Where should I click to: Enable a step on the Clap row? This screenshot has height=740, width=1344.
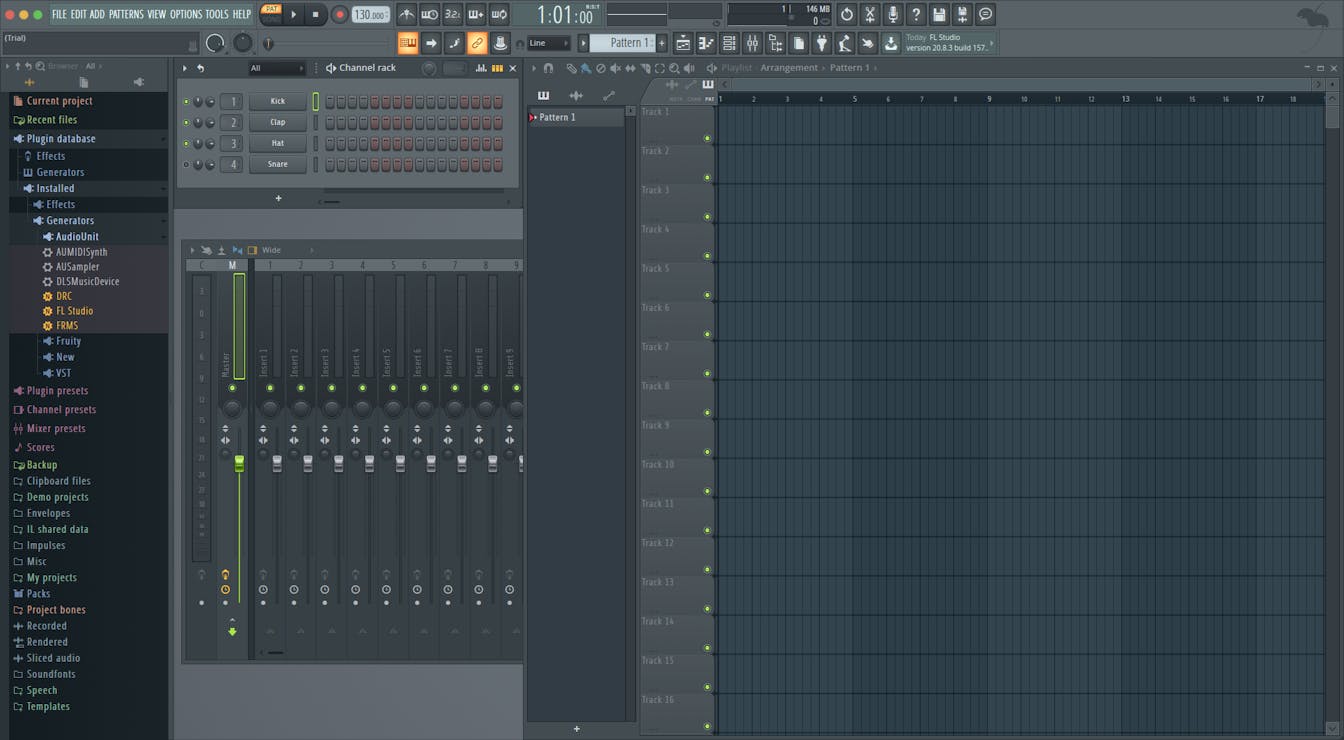(330, 122)
